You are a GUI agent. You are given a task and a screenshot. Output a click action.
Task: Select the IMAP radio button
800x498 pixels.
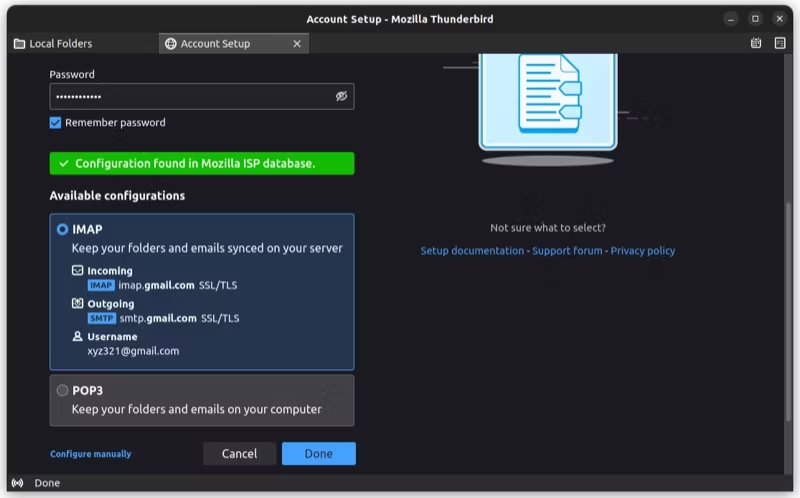tap(62, 230)
